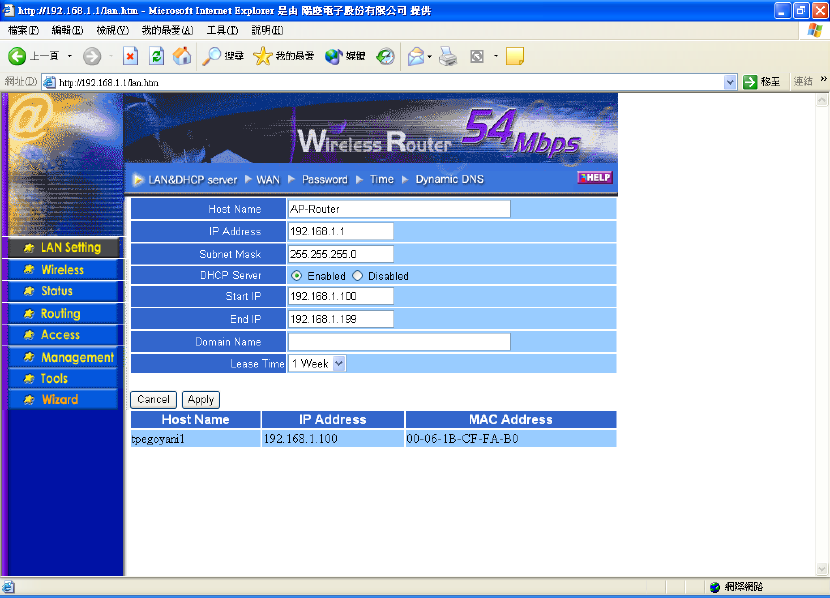Click the Go green arrow icon
The width and height of the screenshot is (830, 598).
coord(750,82)
